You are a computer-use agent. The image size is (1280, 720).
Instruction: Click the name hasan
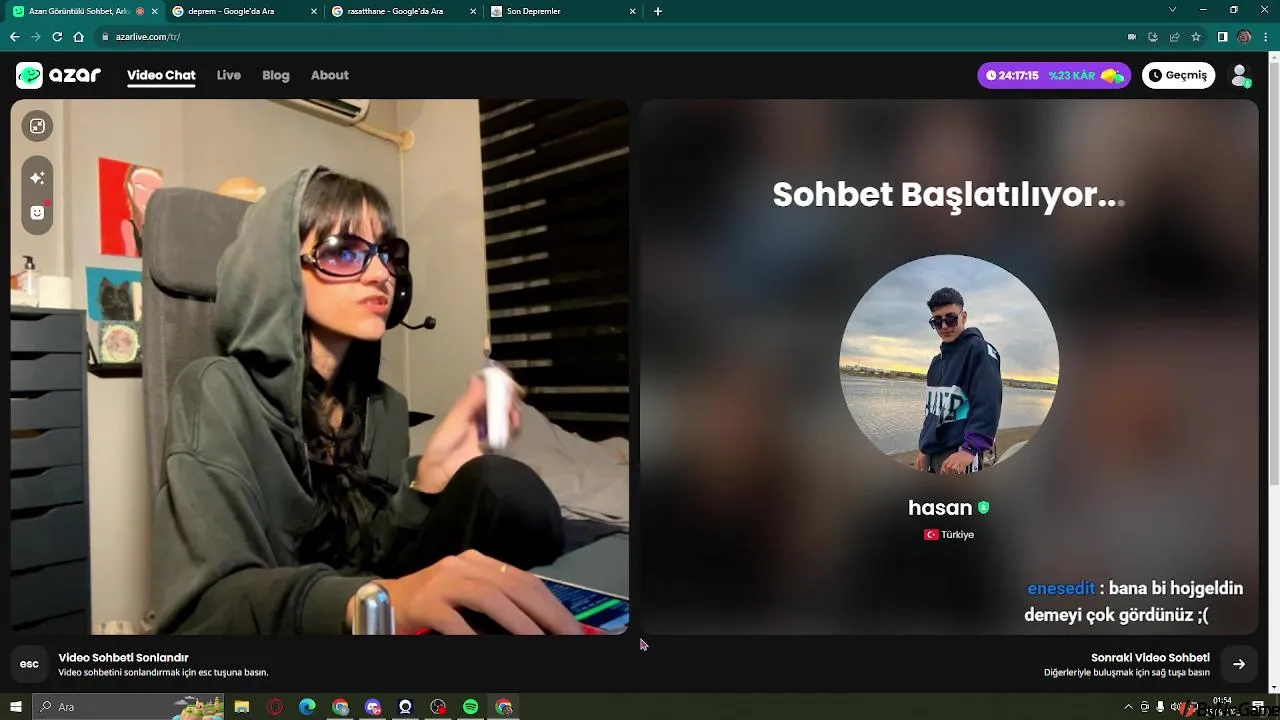[x=940, y=508]
